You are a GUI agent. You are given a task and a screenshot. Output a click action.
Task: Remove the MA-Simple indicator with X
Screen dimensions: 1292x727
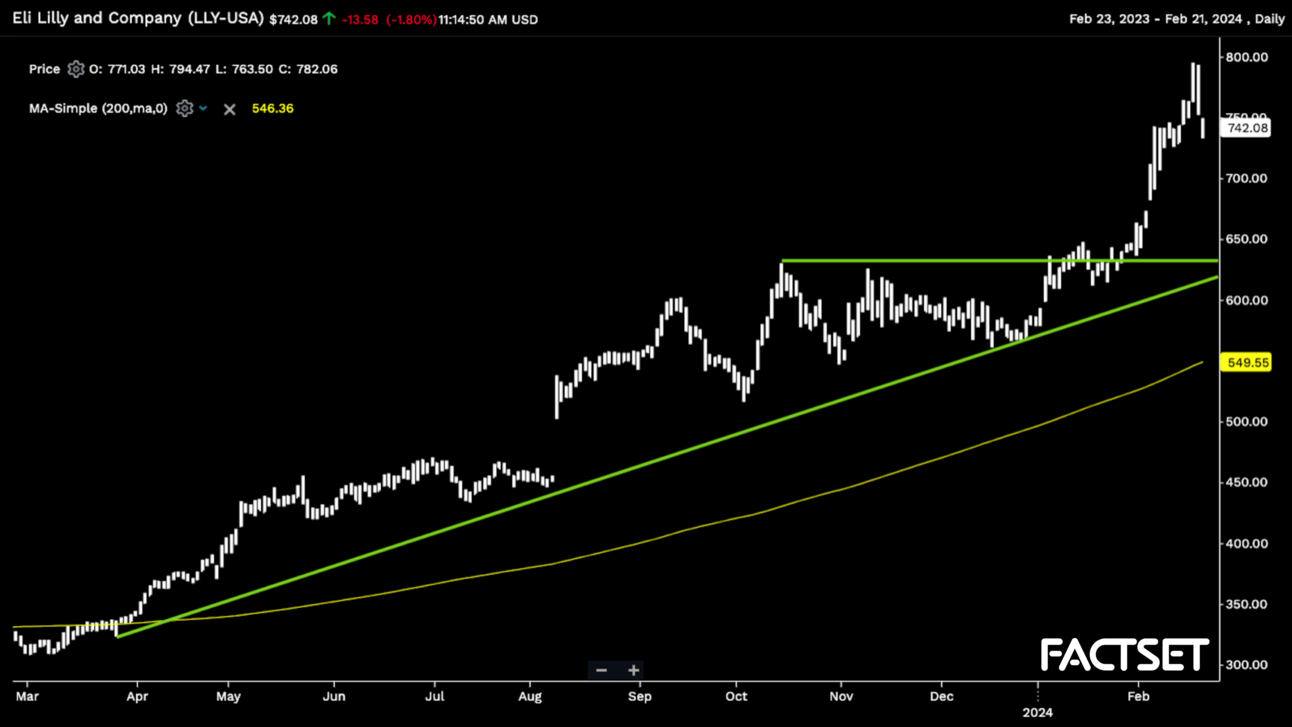[230, 109]
